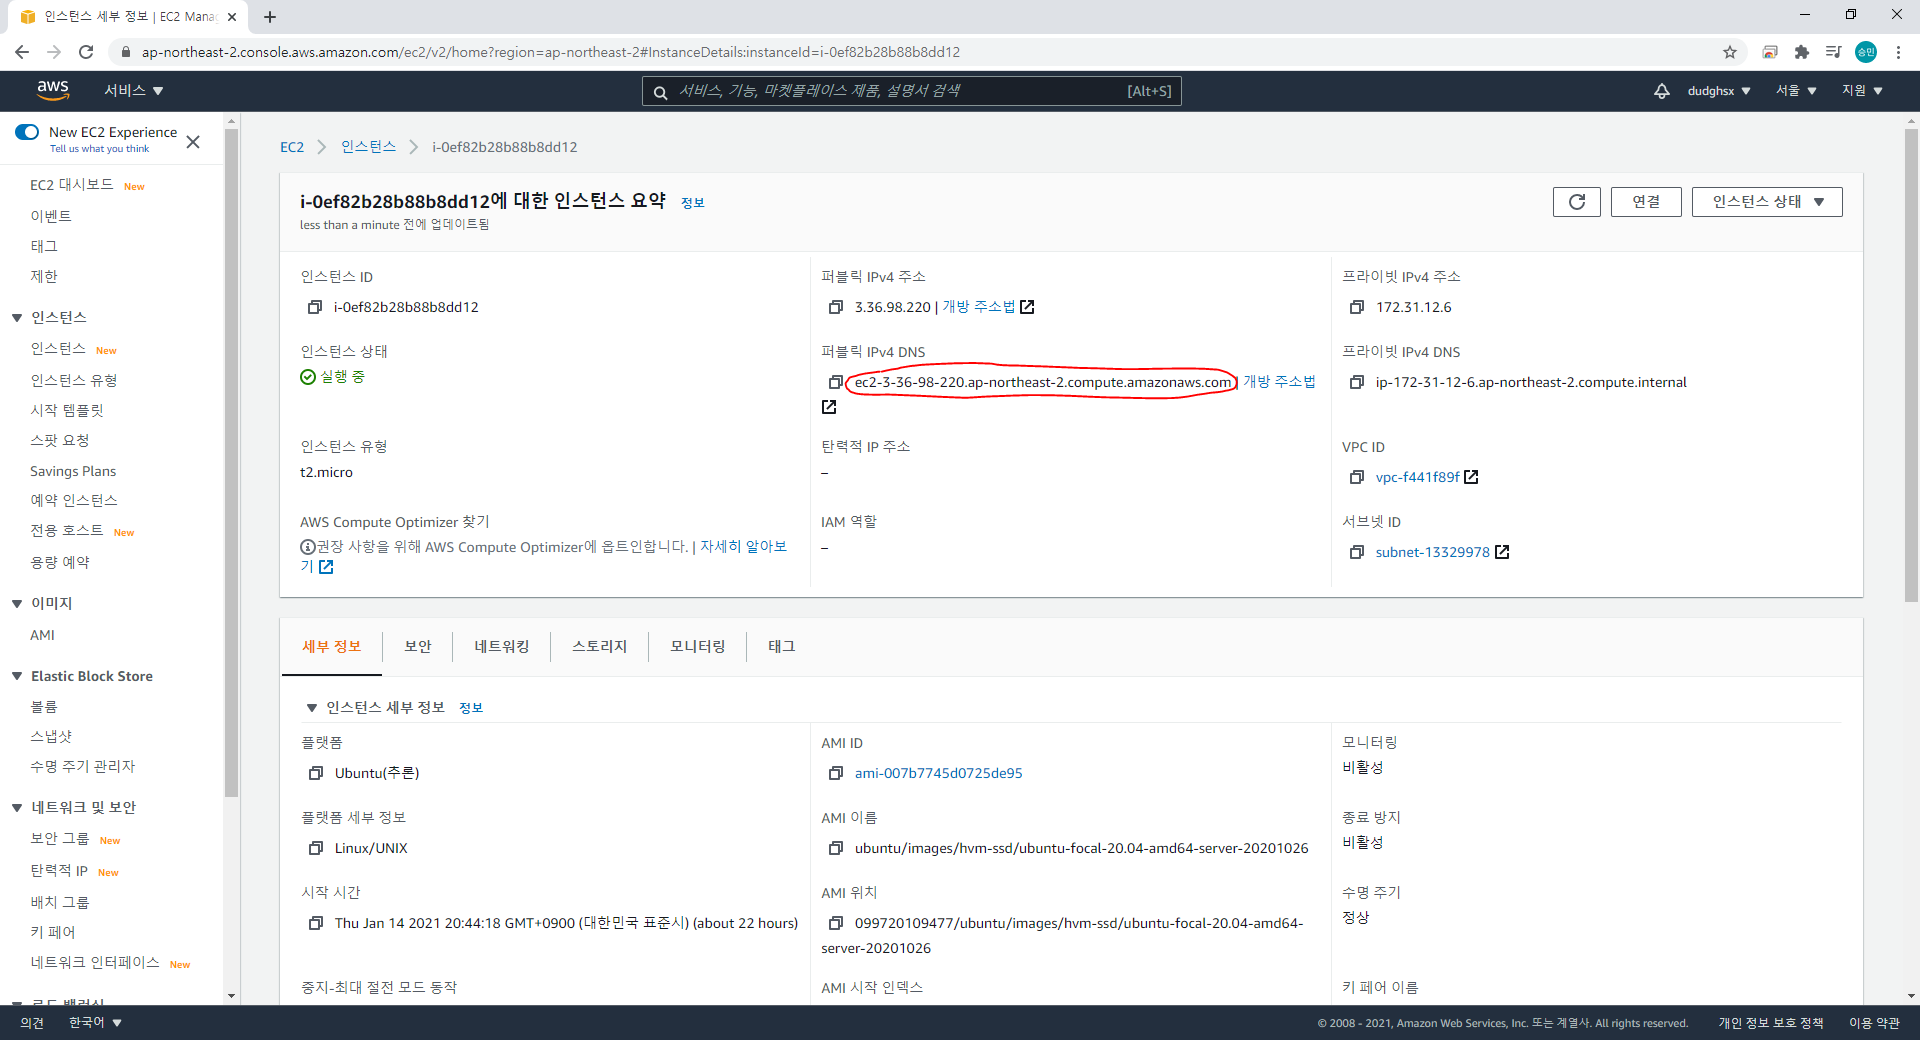1920x1040 pixels.
Task: Open EC2 대시보드 in sidebar
Action: click(x=72, y=185)
